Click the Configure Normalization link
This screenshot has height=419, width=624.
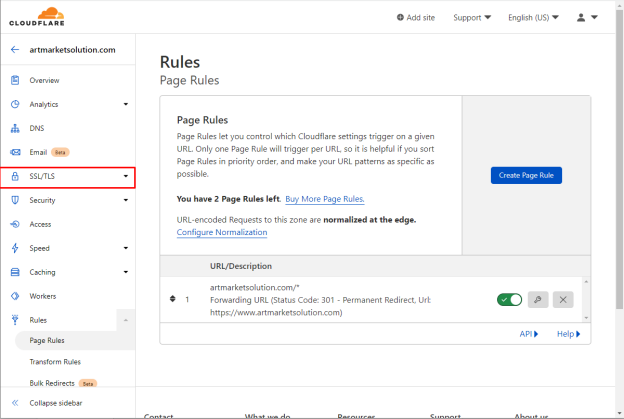[222, 232]
